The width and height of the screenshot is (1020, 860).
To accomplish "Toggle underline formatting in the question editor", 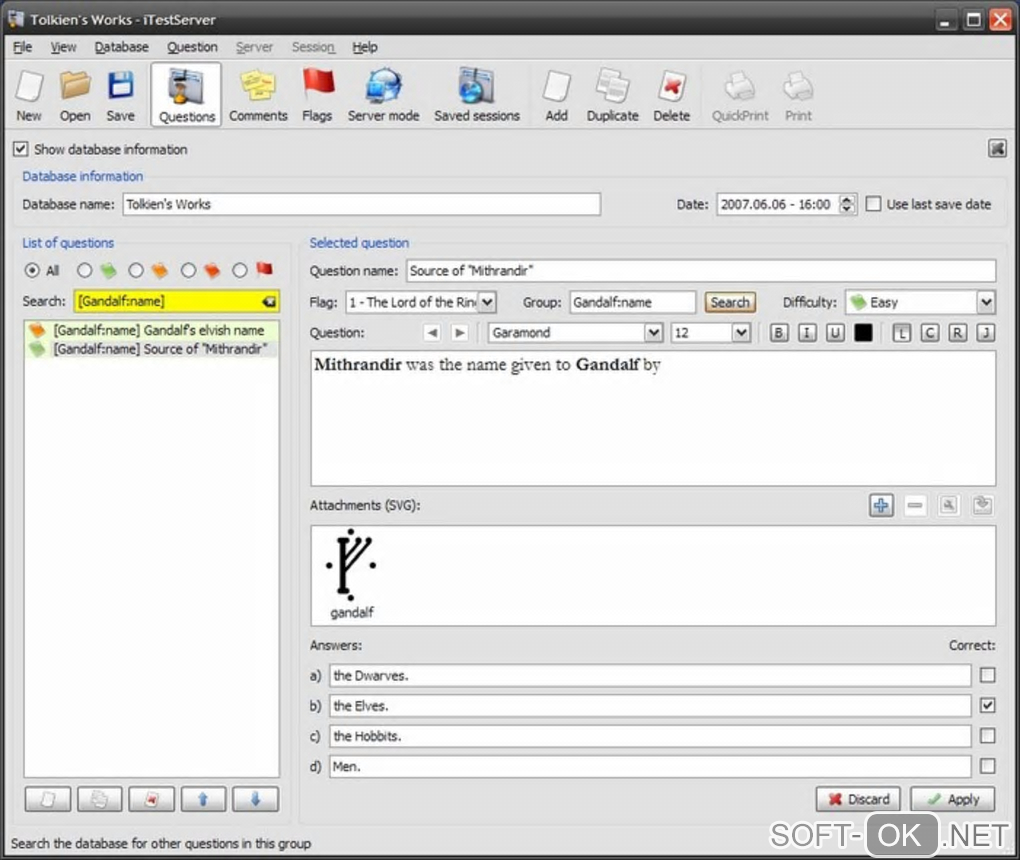I will [835, 333].
